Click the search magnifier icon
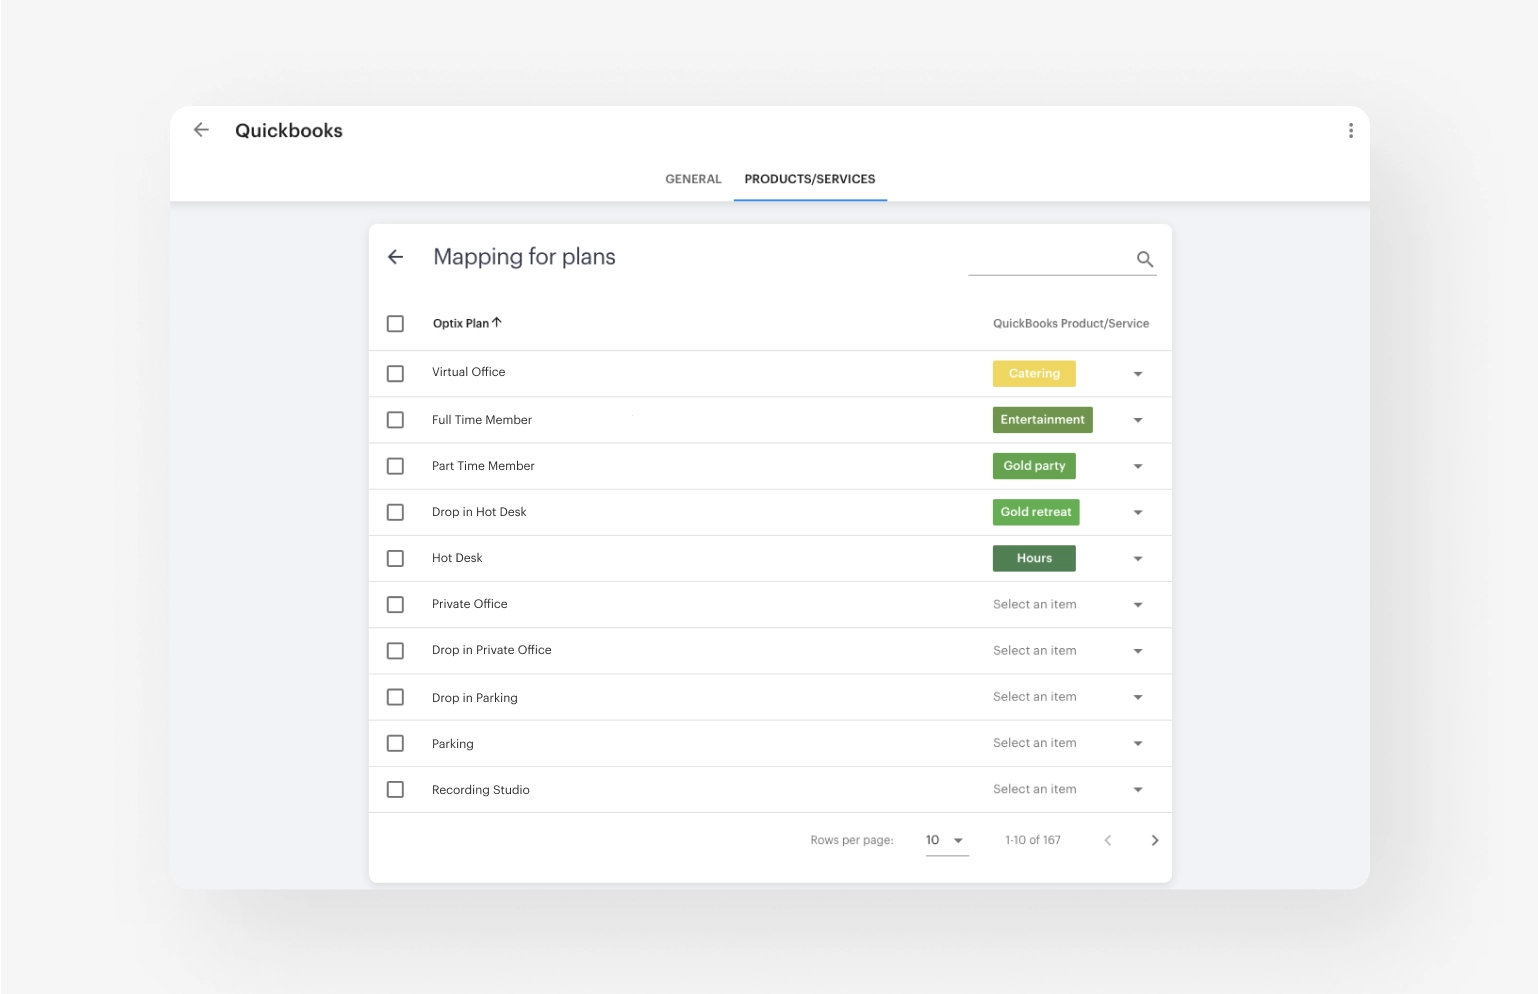Image resolution: width=1538 pixels, height=994 pixels. [x=1145, y=259]
